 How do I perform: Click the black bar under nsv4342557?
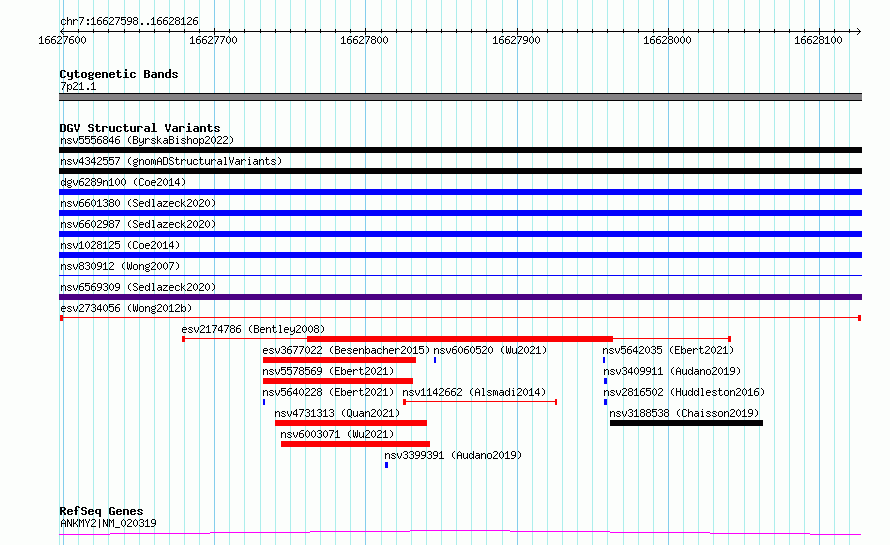(460, 171)
